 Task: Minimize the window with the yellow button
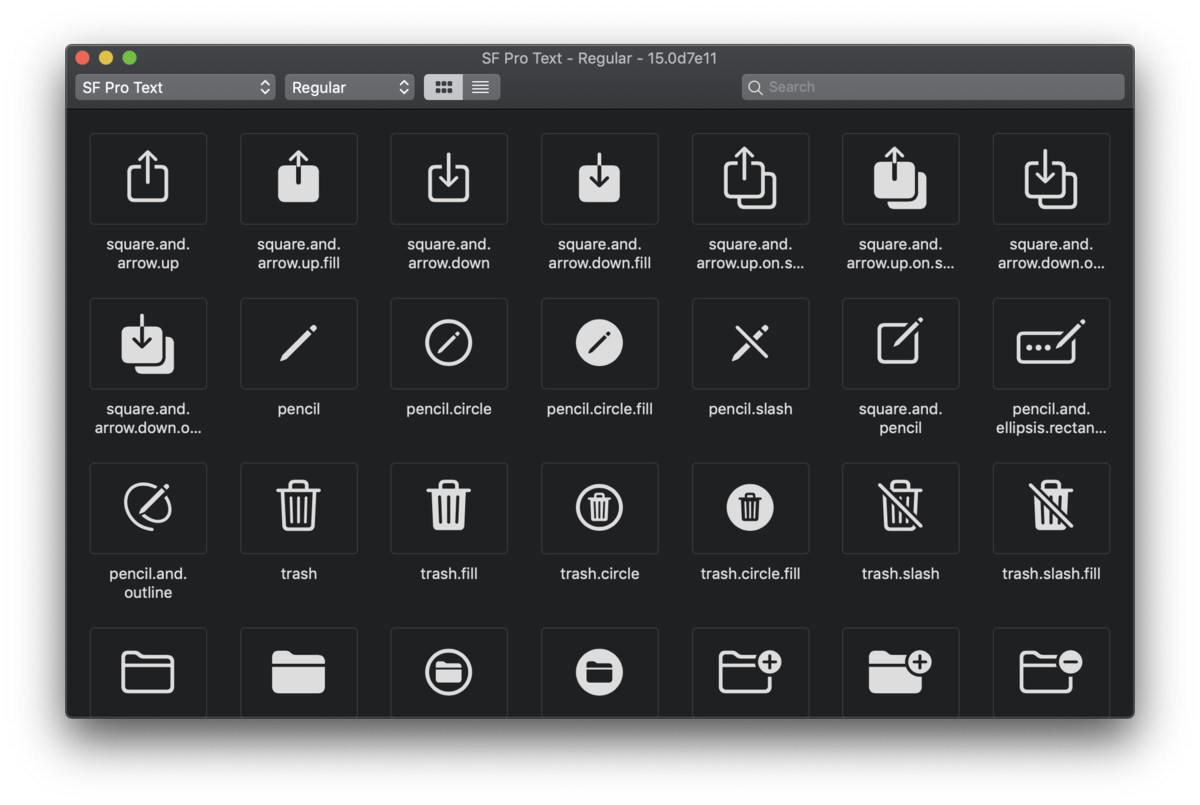coord(106,58)
